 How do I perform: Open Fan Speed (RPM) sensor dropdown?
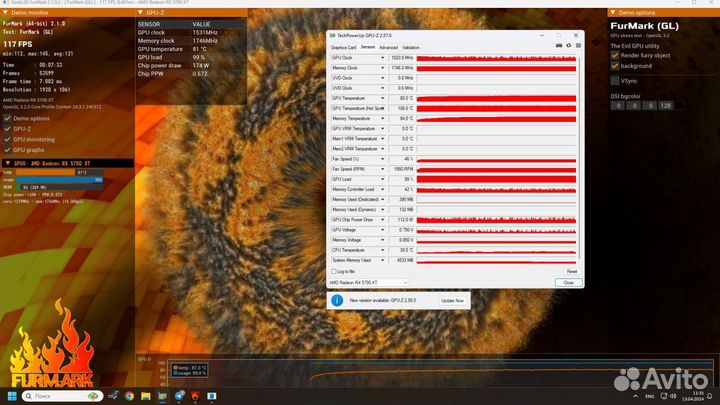click(382, 169)
